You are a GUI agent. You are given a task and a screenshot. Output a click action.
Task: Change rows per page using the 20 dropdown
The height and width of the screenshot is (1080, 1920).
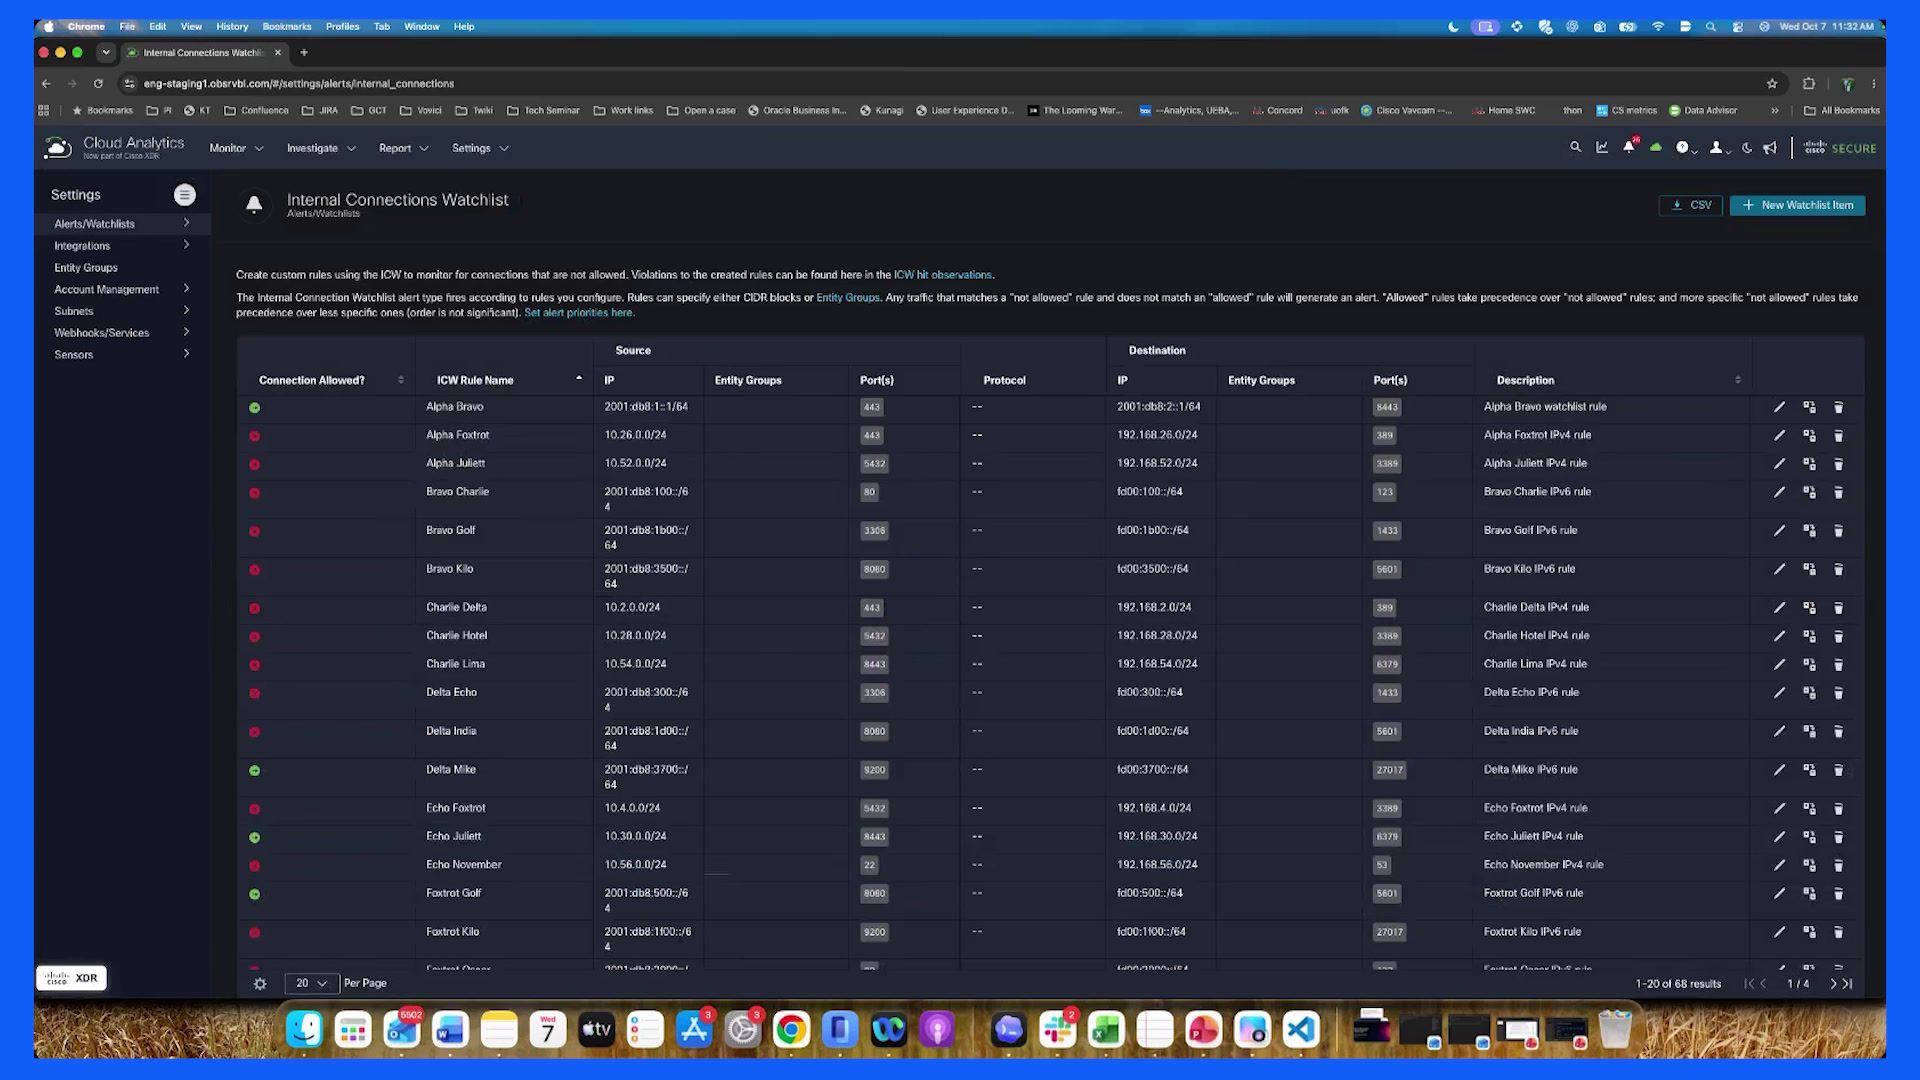[311, 984]
